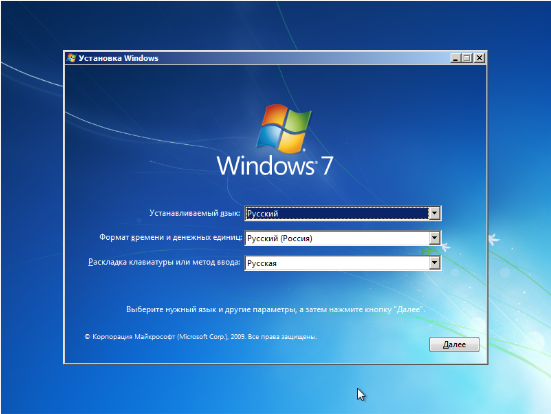Viewport: 551px width, 414px height.
Task: Open the Формат времени dropdown arrow
Action: [434, 238]
